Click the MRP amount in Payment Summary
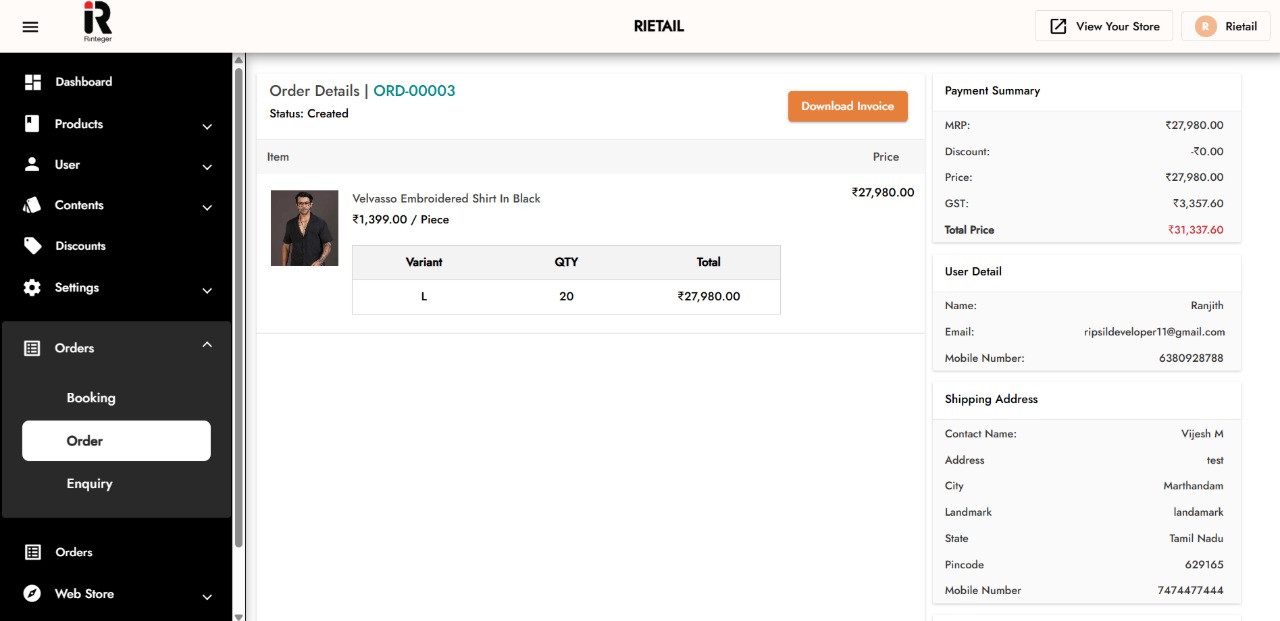 click(x=1194, y=126)
